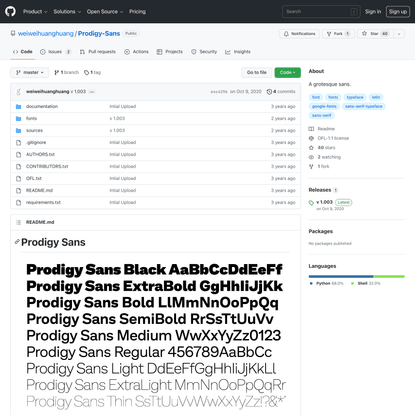This screenshot has height=415, width=415.
Task: Focus the Search input field
Action: pyautogui.click(x=321, y=11)
